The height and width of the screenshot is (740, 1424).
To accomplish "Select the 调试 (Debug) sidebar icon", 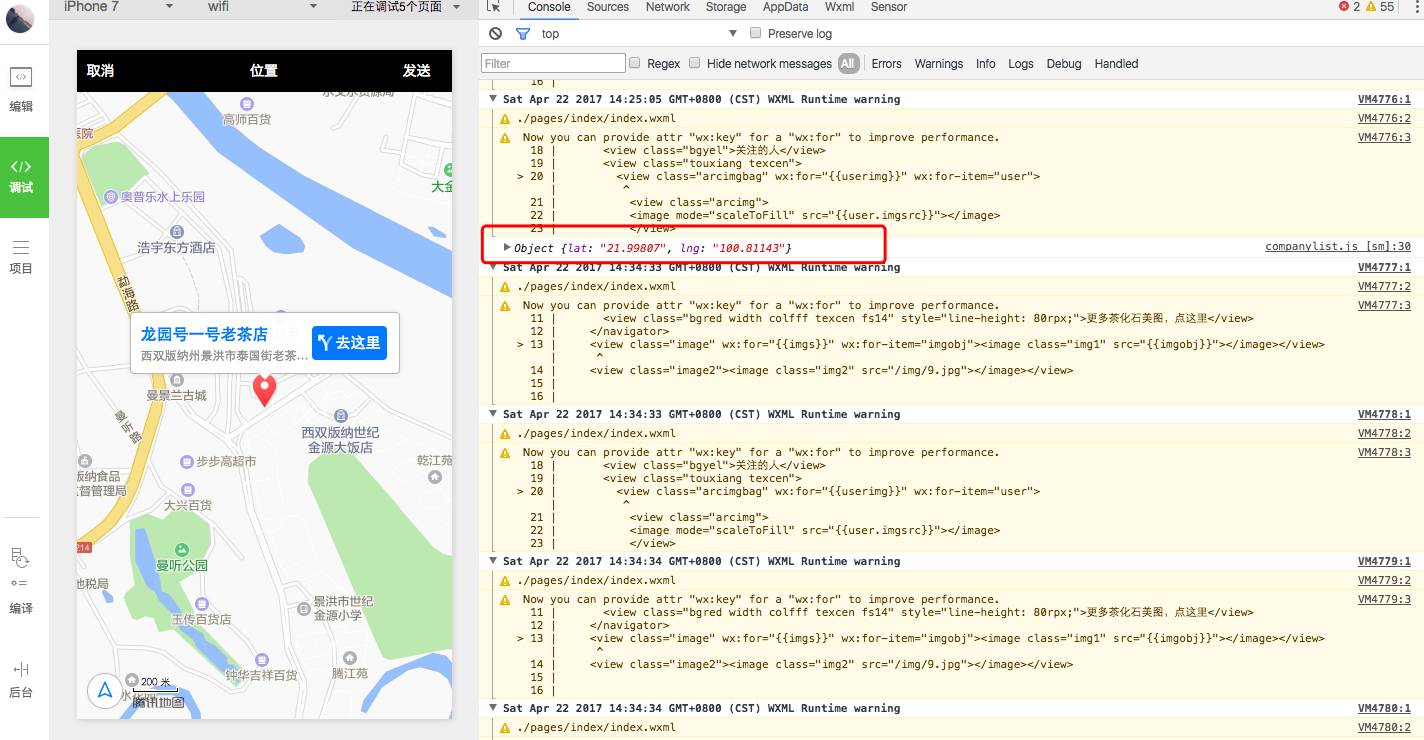I will (21, 176).
